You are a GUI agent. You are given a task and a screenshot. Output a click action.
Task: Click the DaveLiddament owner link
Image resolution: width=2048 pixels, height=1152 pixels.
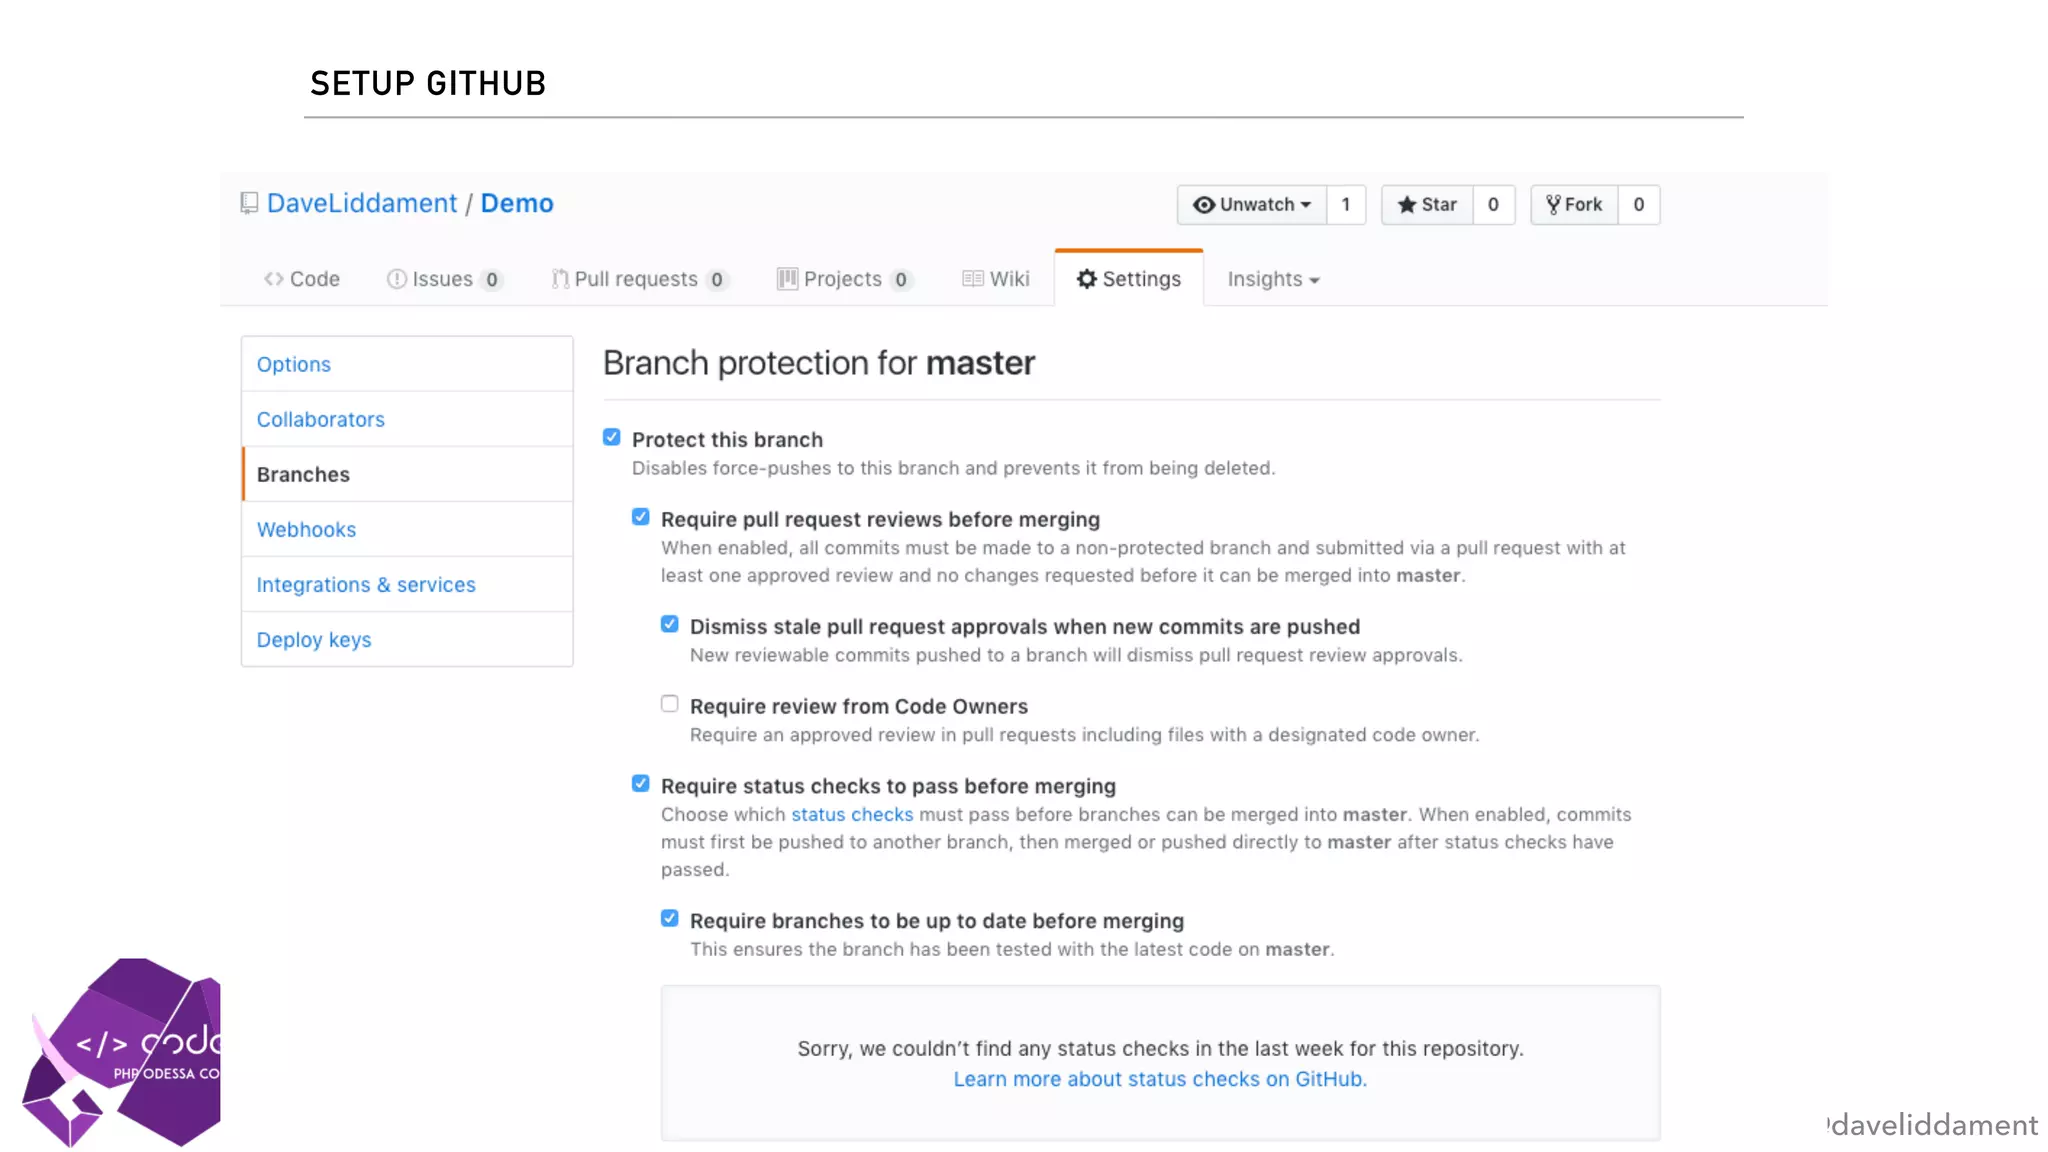[x=362, y=203]
